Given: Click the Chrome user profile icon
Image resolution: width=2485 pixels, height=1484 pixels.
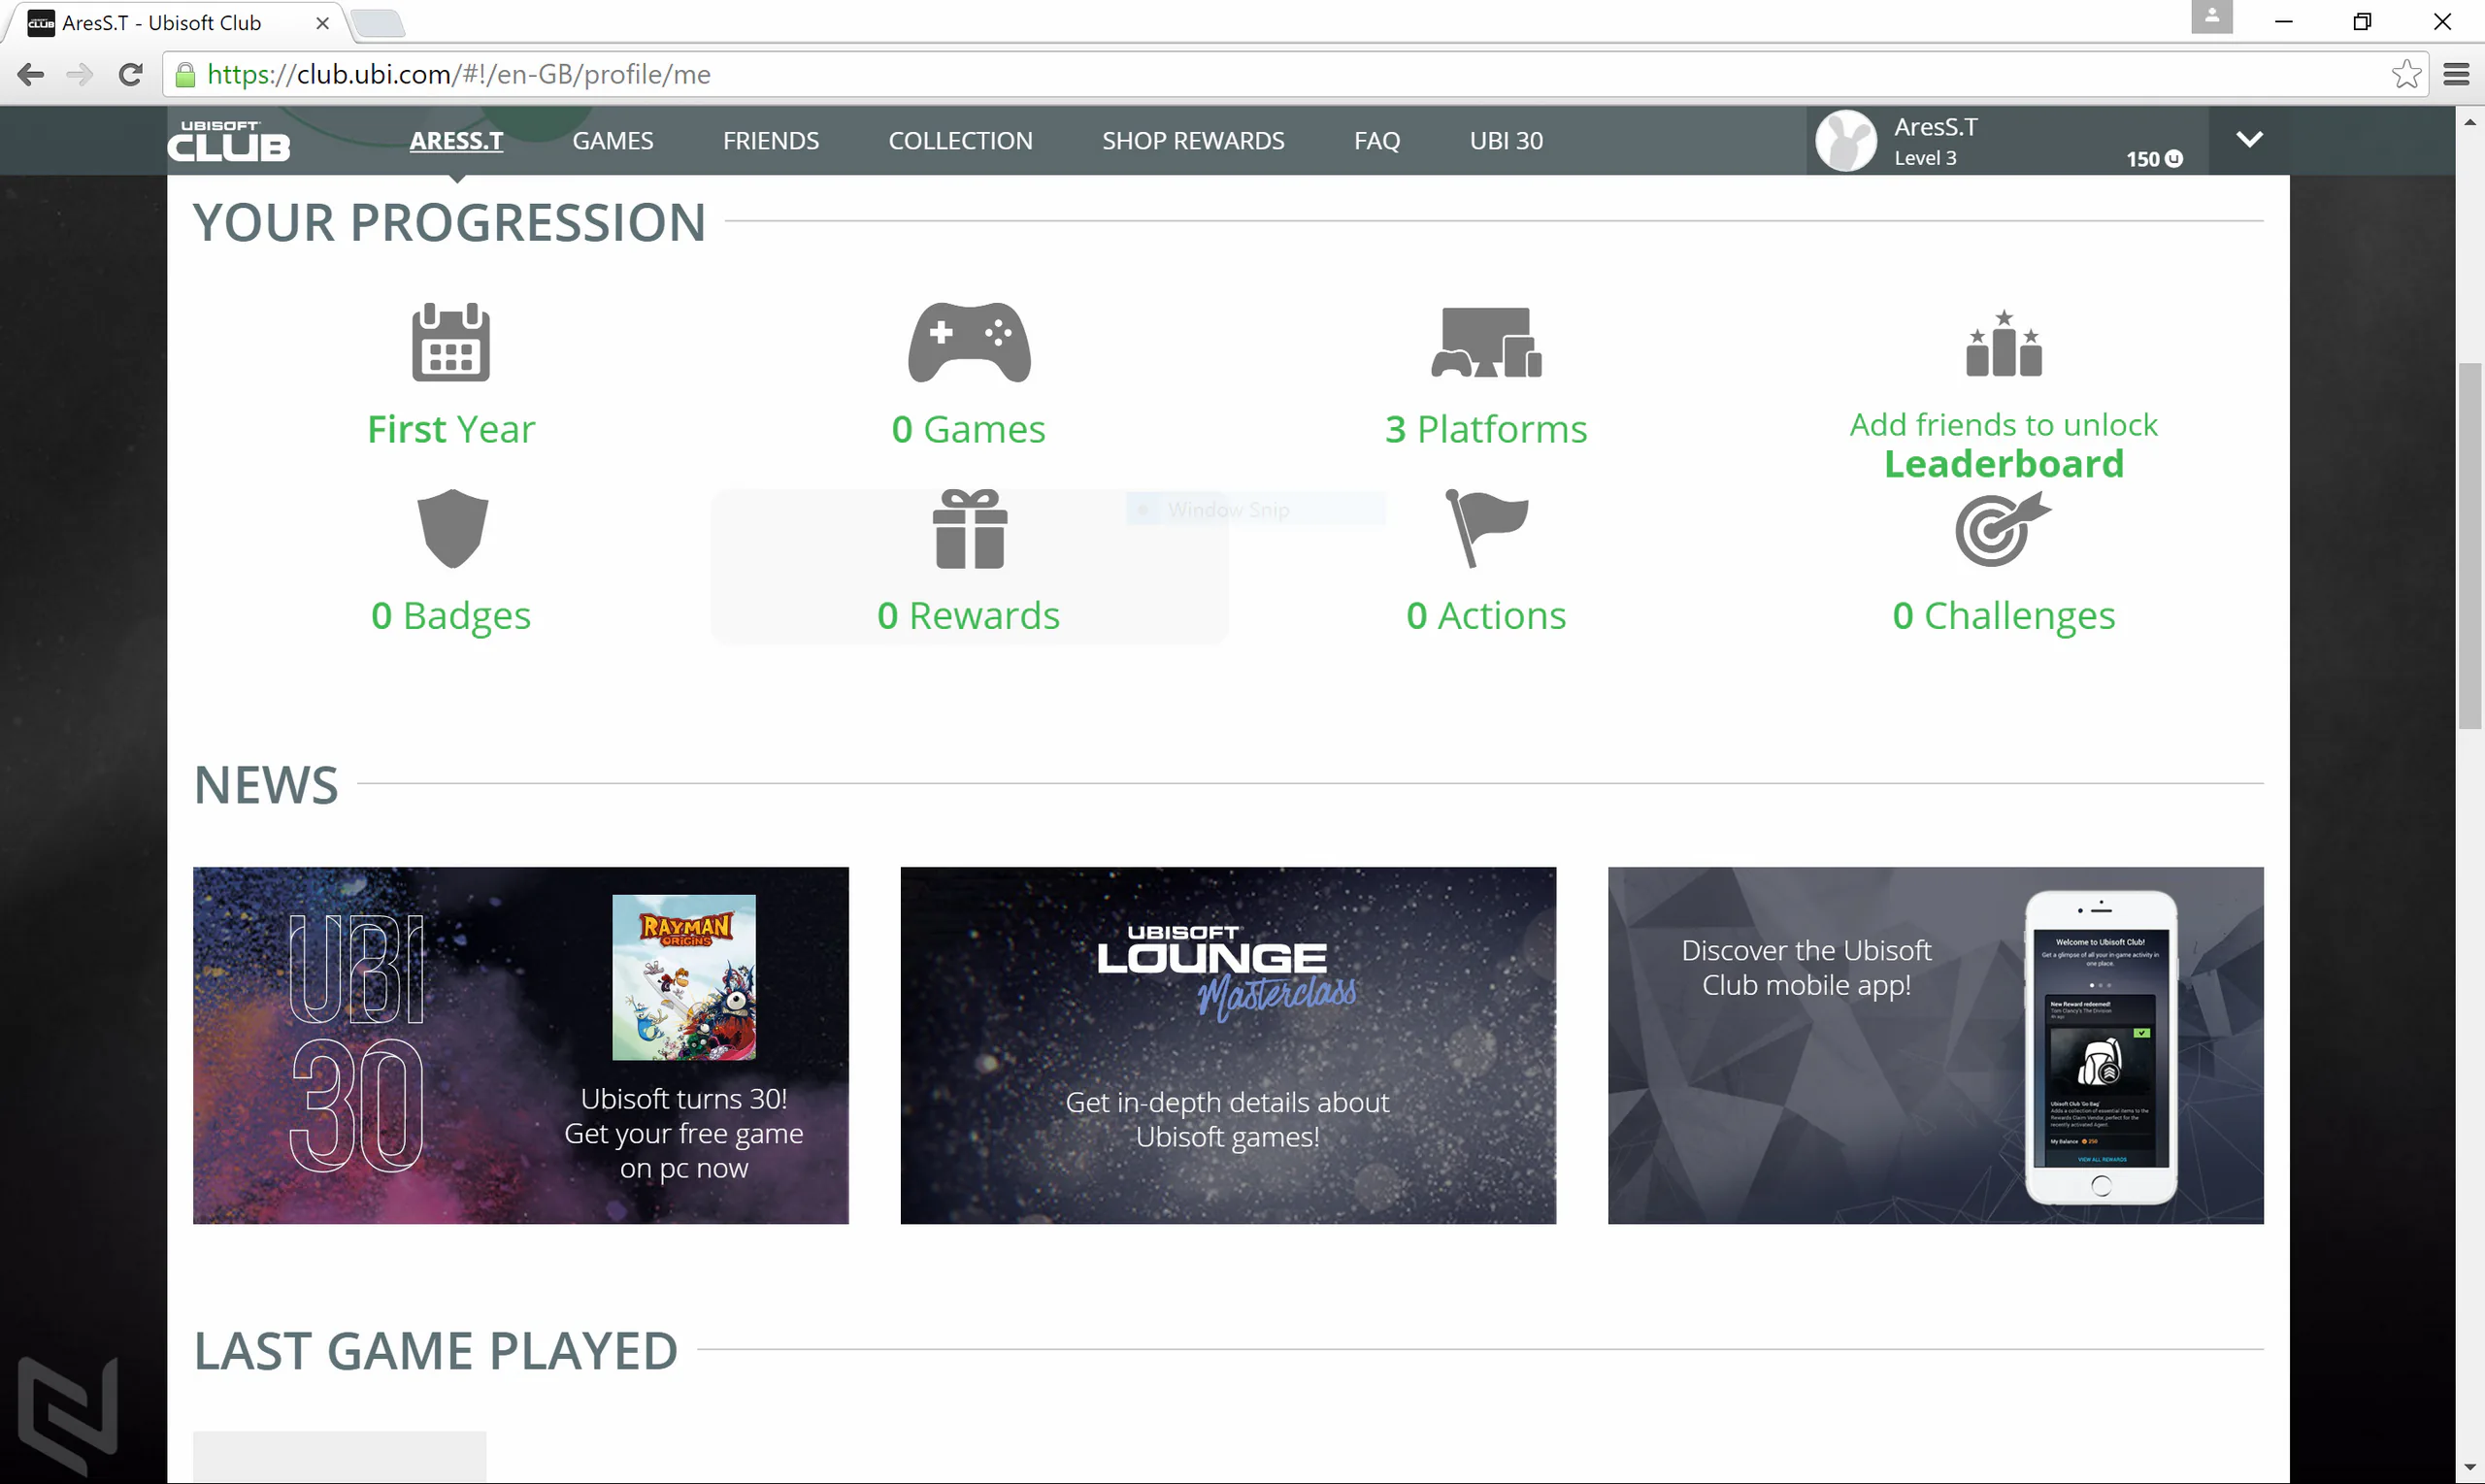Looking at the screenshot, I should click(2212, 17).
